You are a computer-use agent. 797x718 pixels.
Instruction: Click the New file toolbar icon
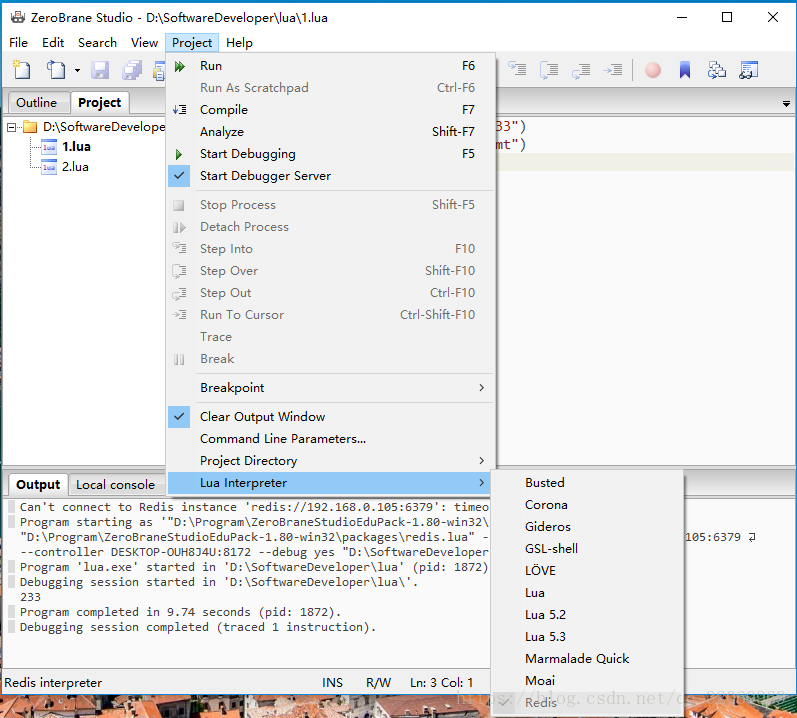(22, 70)
